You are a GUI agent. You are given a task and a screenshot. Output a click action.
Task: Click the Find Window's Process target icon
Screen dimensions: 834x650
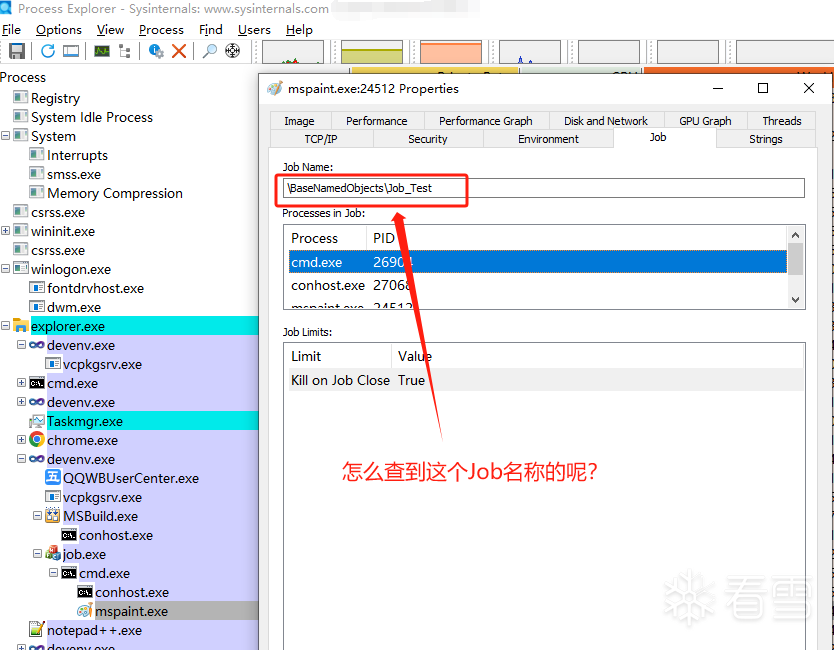232,51
